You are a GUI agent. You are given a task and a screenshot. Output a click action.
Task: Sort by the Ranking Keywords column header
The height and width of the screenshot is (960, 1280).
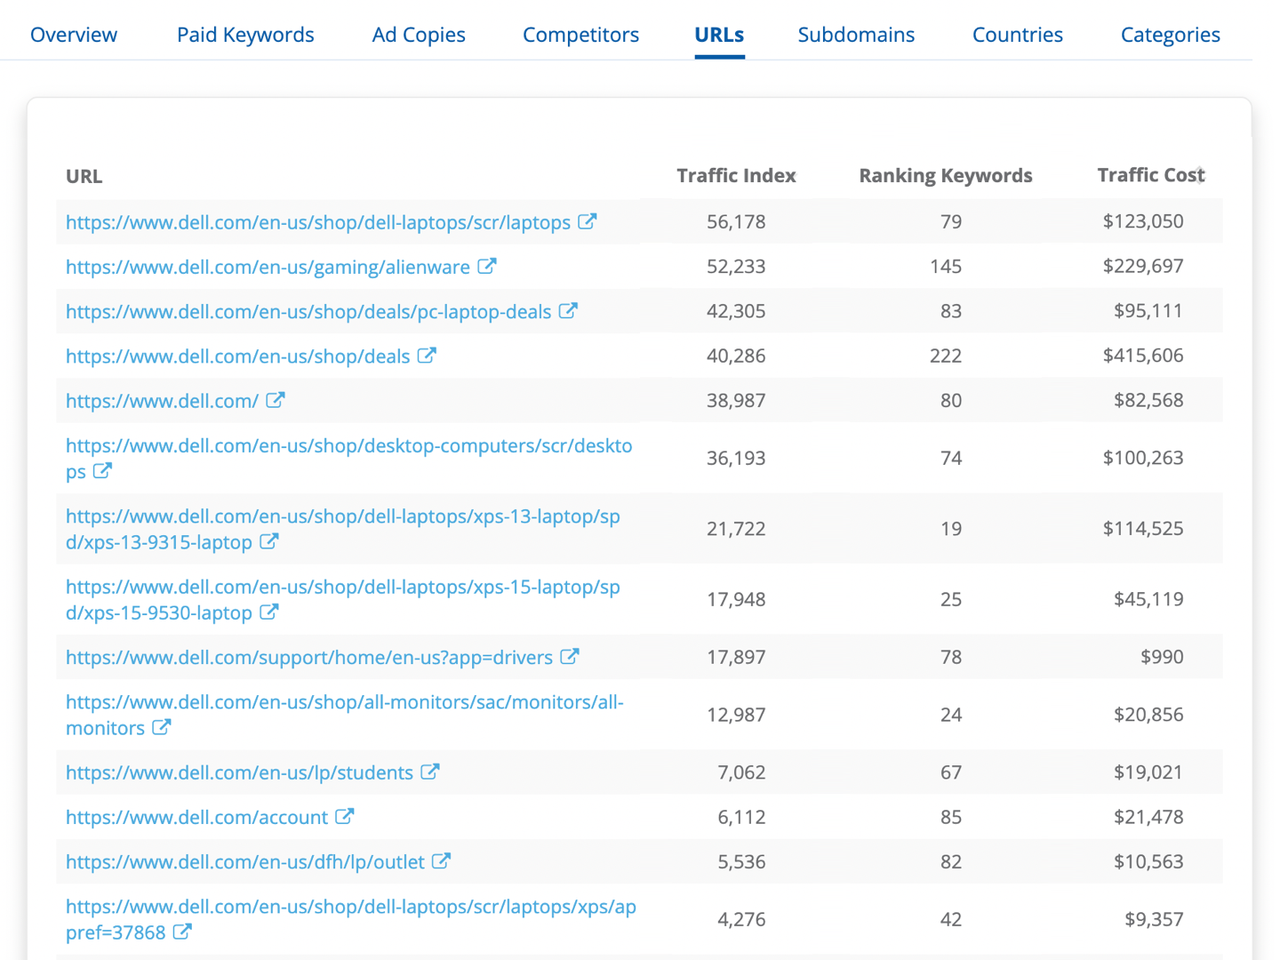(x=945, y=175)
